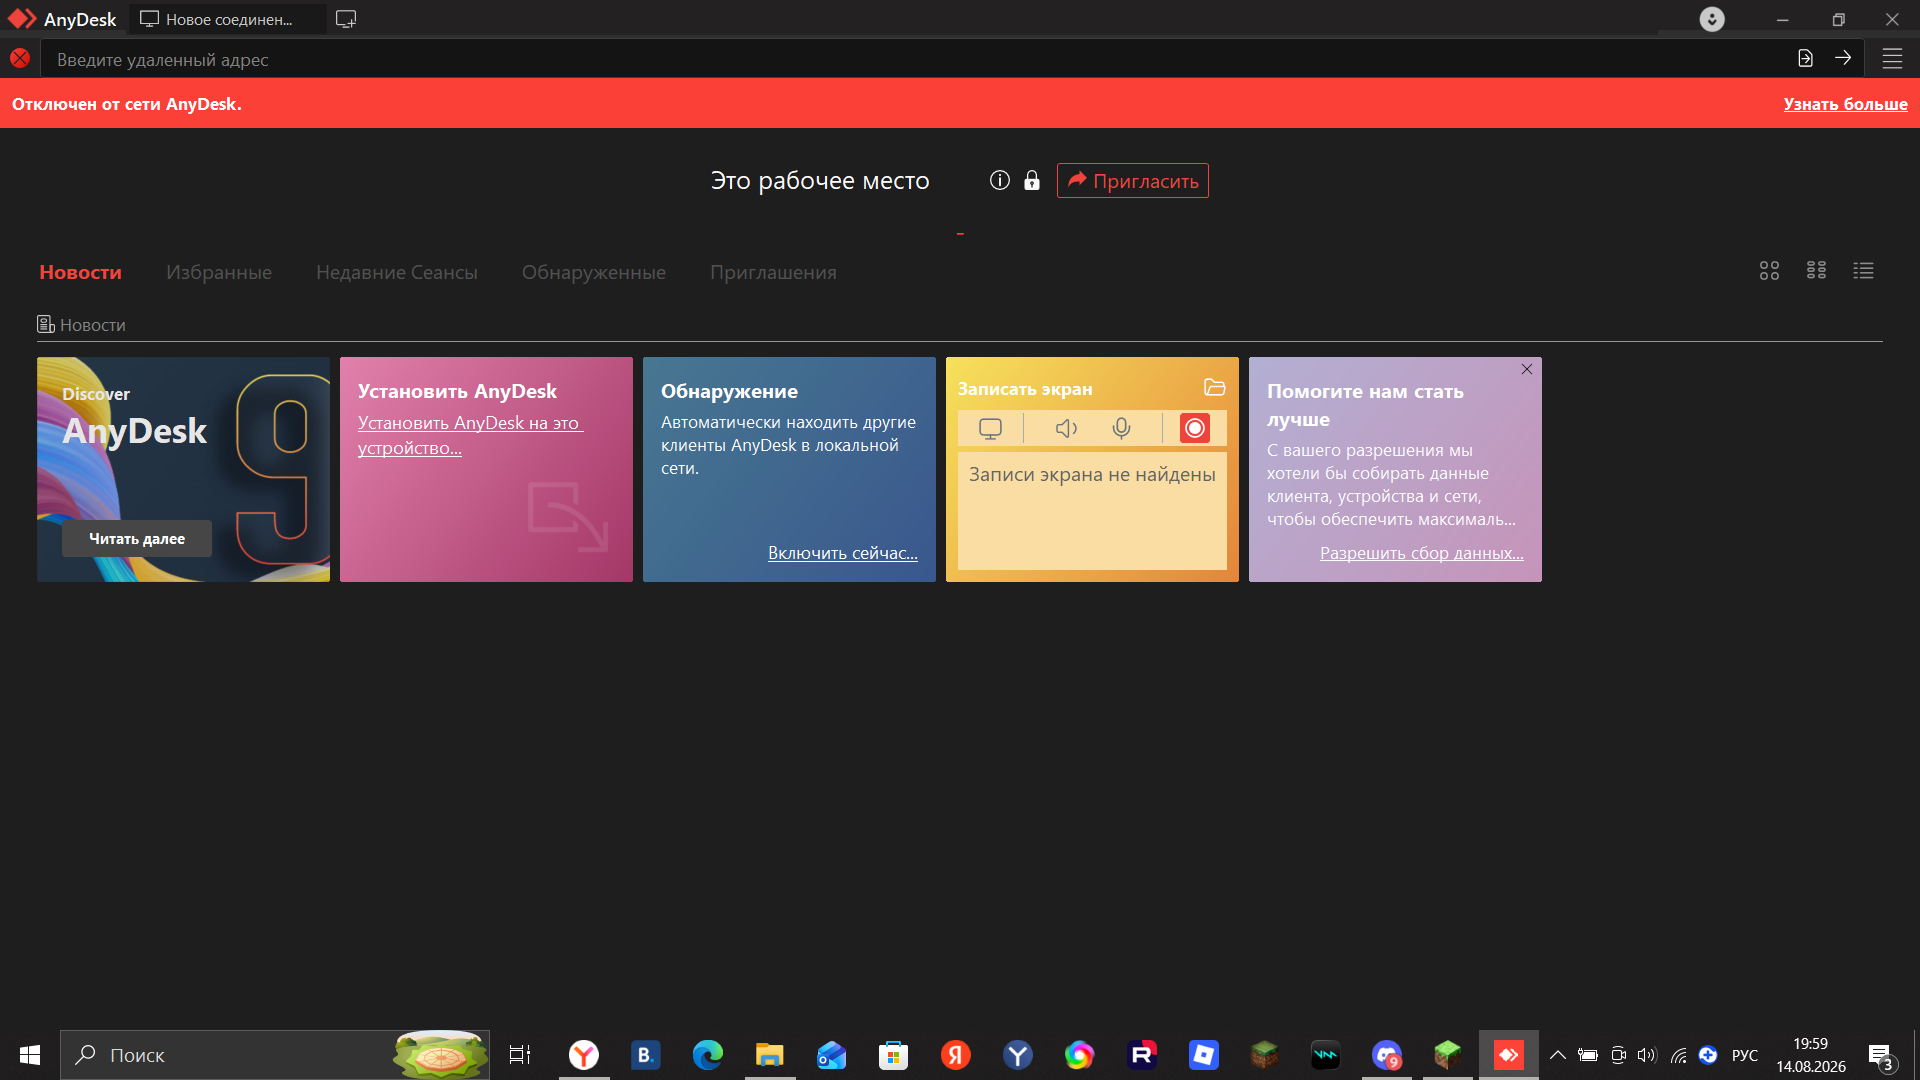Toggle speaker audio recording option

pos(1066,429)
